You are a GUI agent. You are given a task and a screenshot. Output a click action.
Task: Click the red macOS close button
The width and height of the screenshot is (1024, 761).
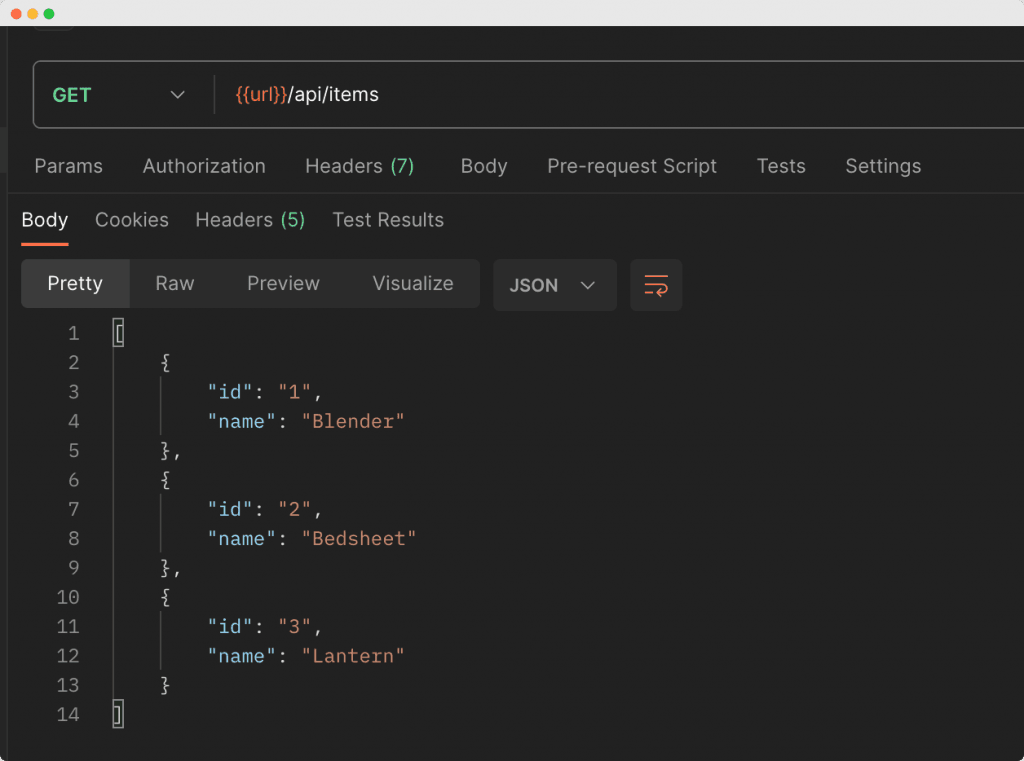[x=16, y=14]
